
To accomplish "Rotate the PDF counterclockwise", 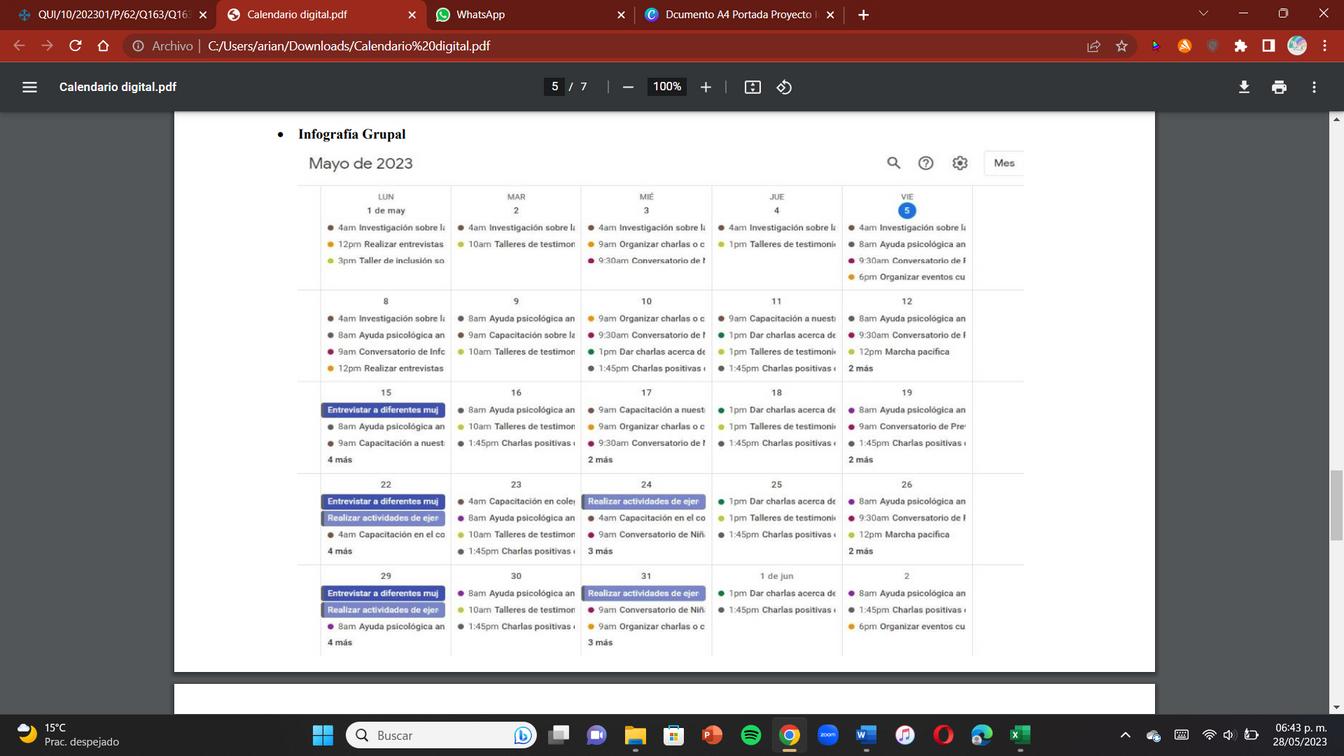I will point(784,87).
